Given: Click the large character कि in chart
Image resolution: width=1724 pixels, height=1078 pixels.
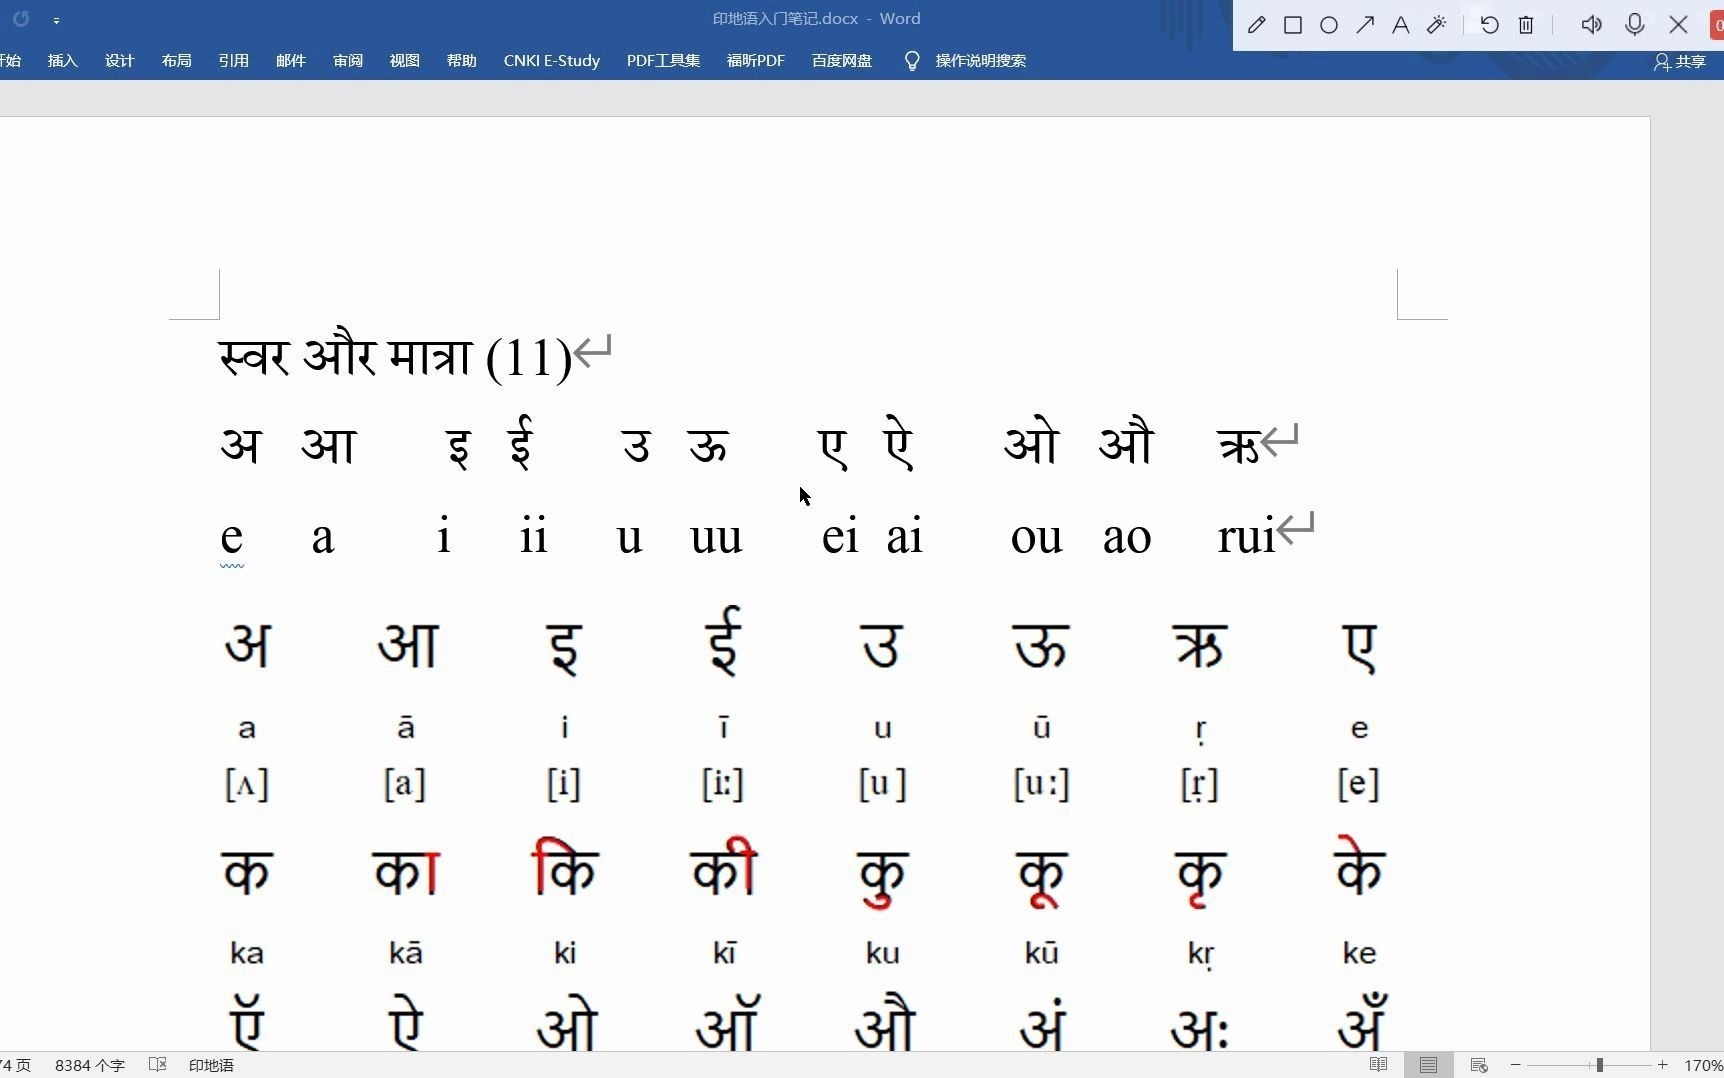Looking at the screenshot, I should (565, 868).
